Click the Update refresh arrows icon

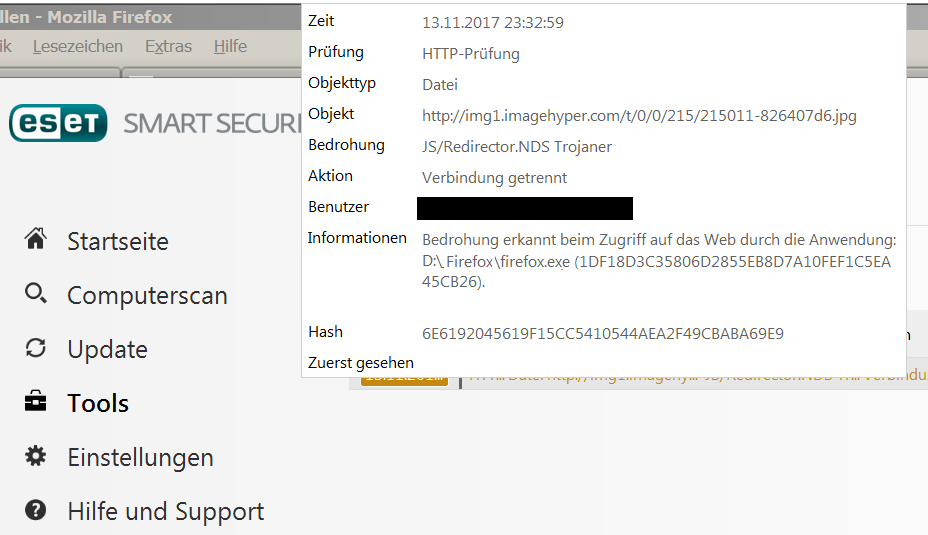coord(36,347)
